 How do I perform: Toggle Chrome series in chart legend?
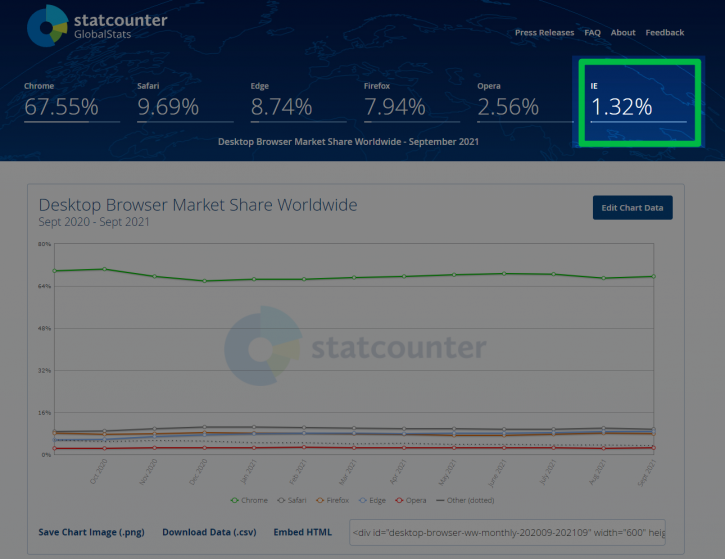(249, 500)
